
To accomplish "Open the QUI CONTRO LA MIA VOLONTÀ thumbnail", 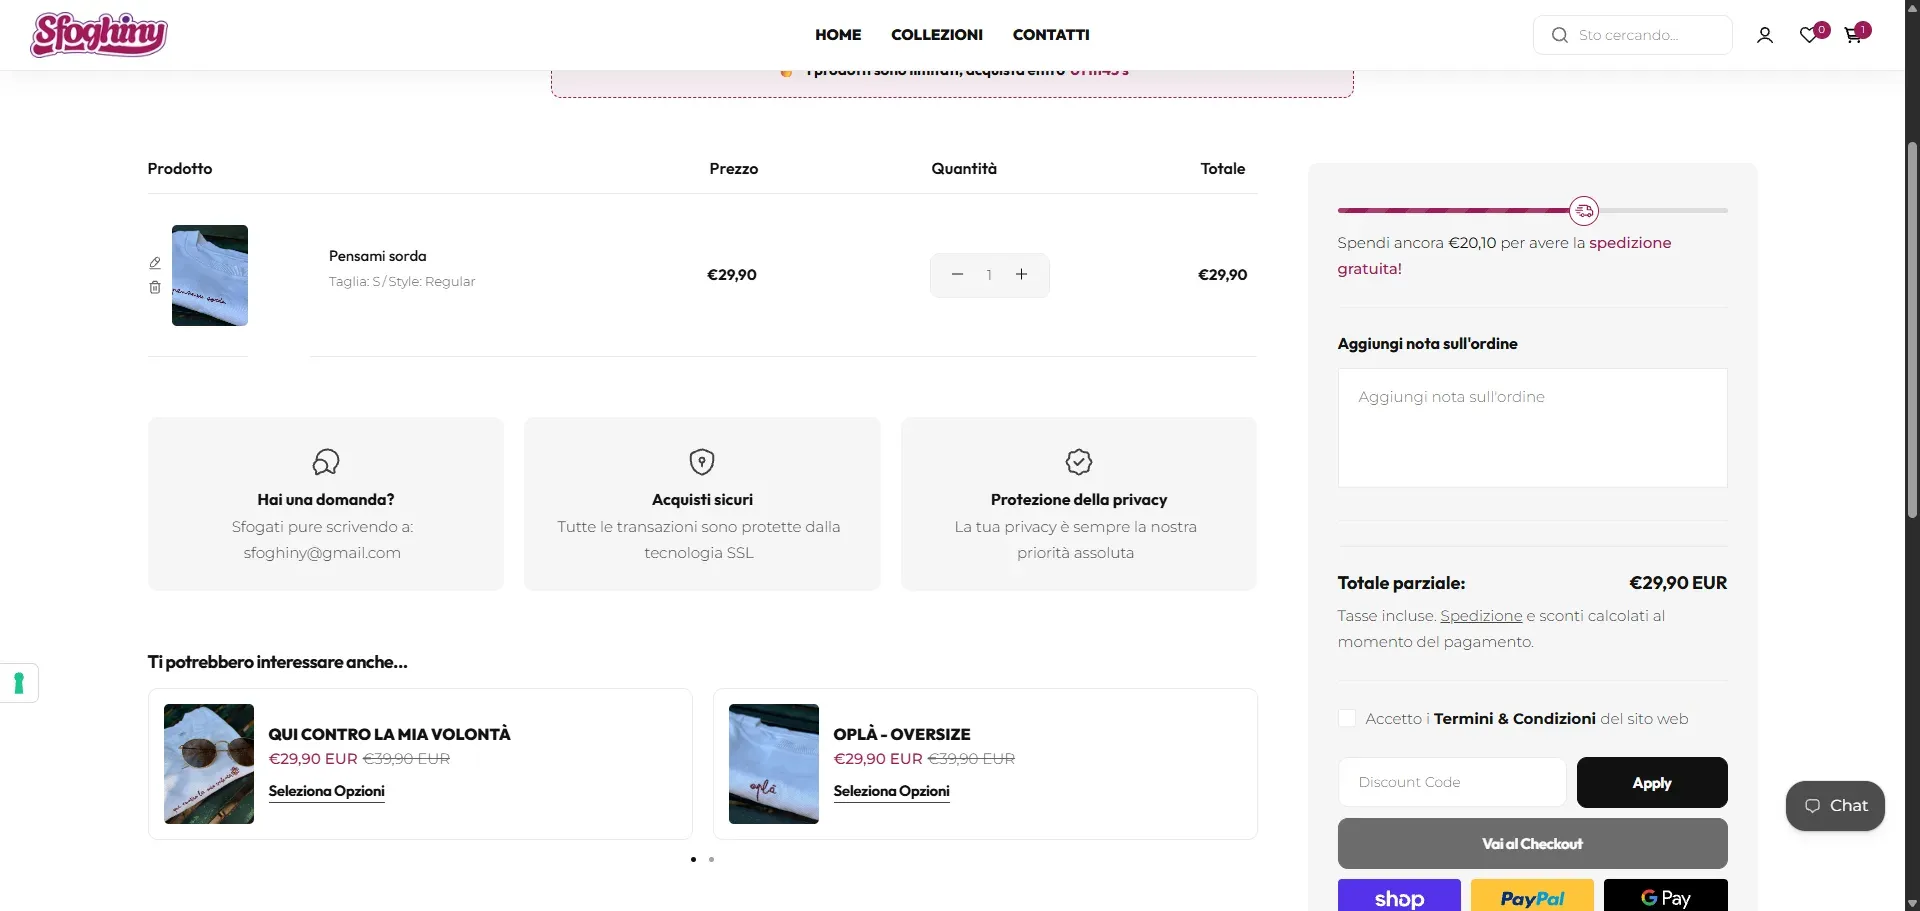I will coord(209,764).
